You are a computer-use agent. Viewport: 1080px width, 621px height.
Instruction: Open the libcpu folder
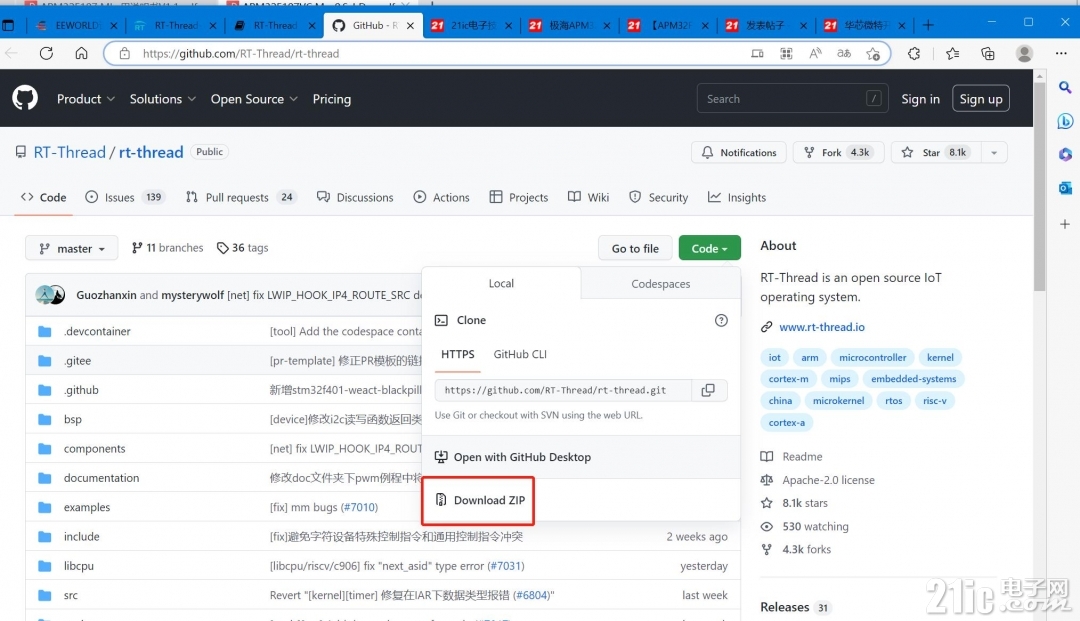point(79,566)
